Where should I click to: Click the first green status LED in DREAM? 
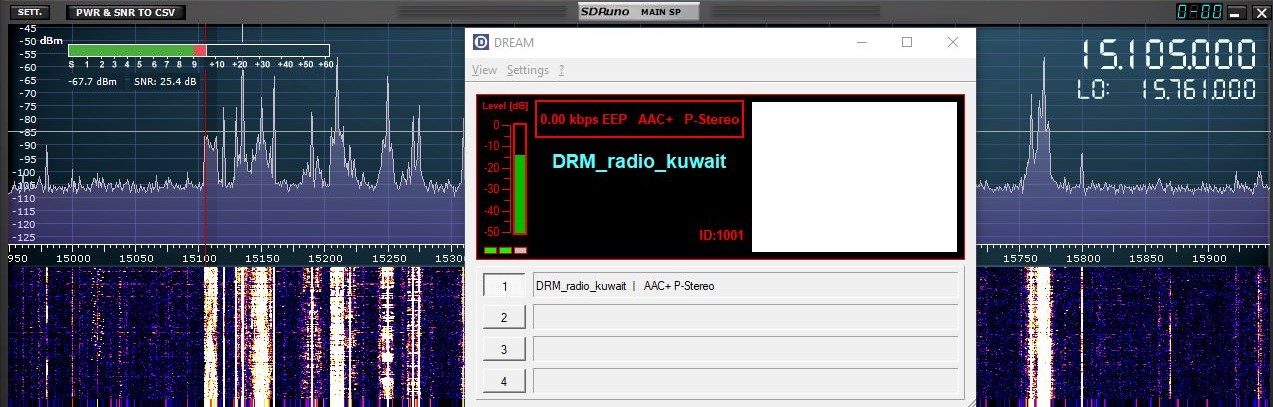click(x=490, y=250)
